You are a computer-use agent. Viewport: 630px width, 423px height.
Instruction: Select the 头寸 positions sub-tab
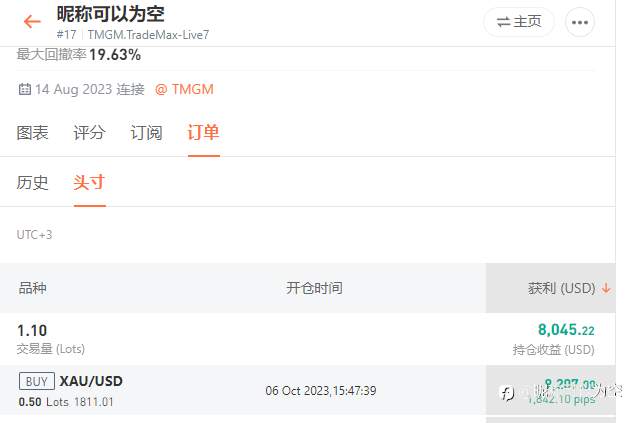click(x=89, y=183)
